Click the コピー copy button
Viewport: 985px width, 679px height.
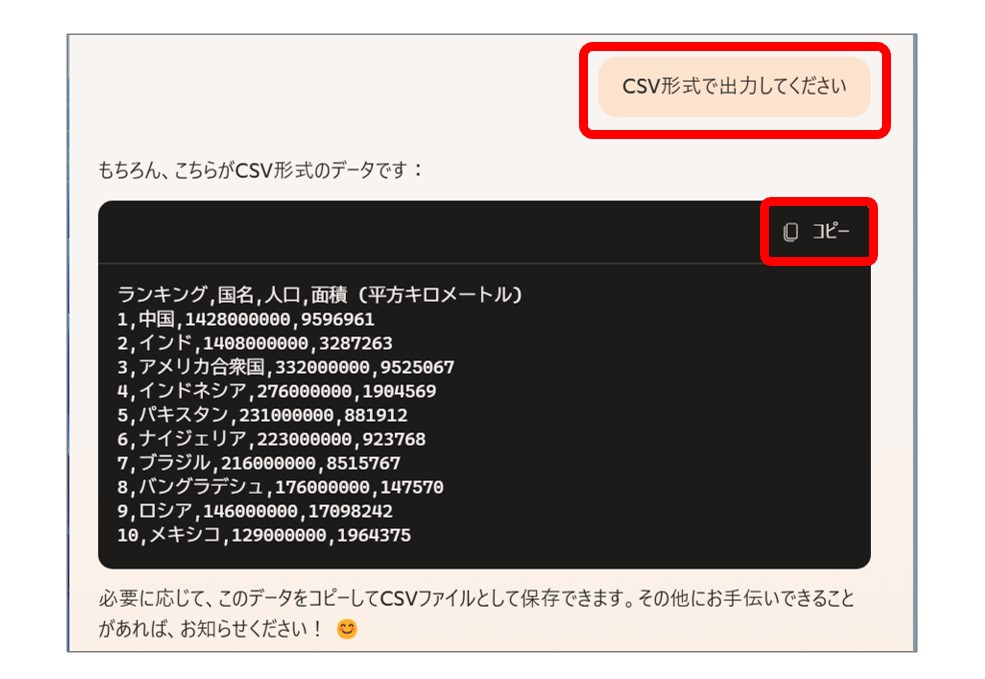[x=816, y=231]
